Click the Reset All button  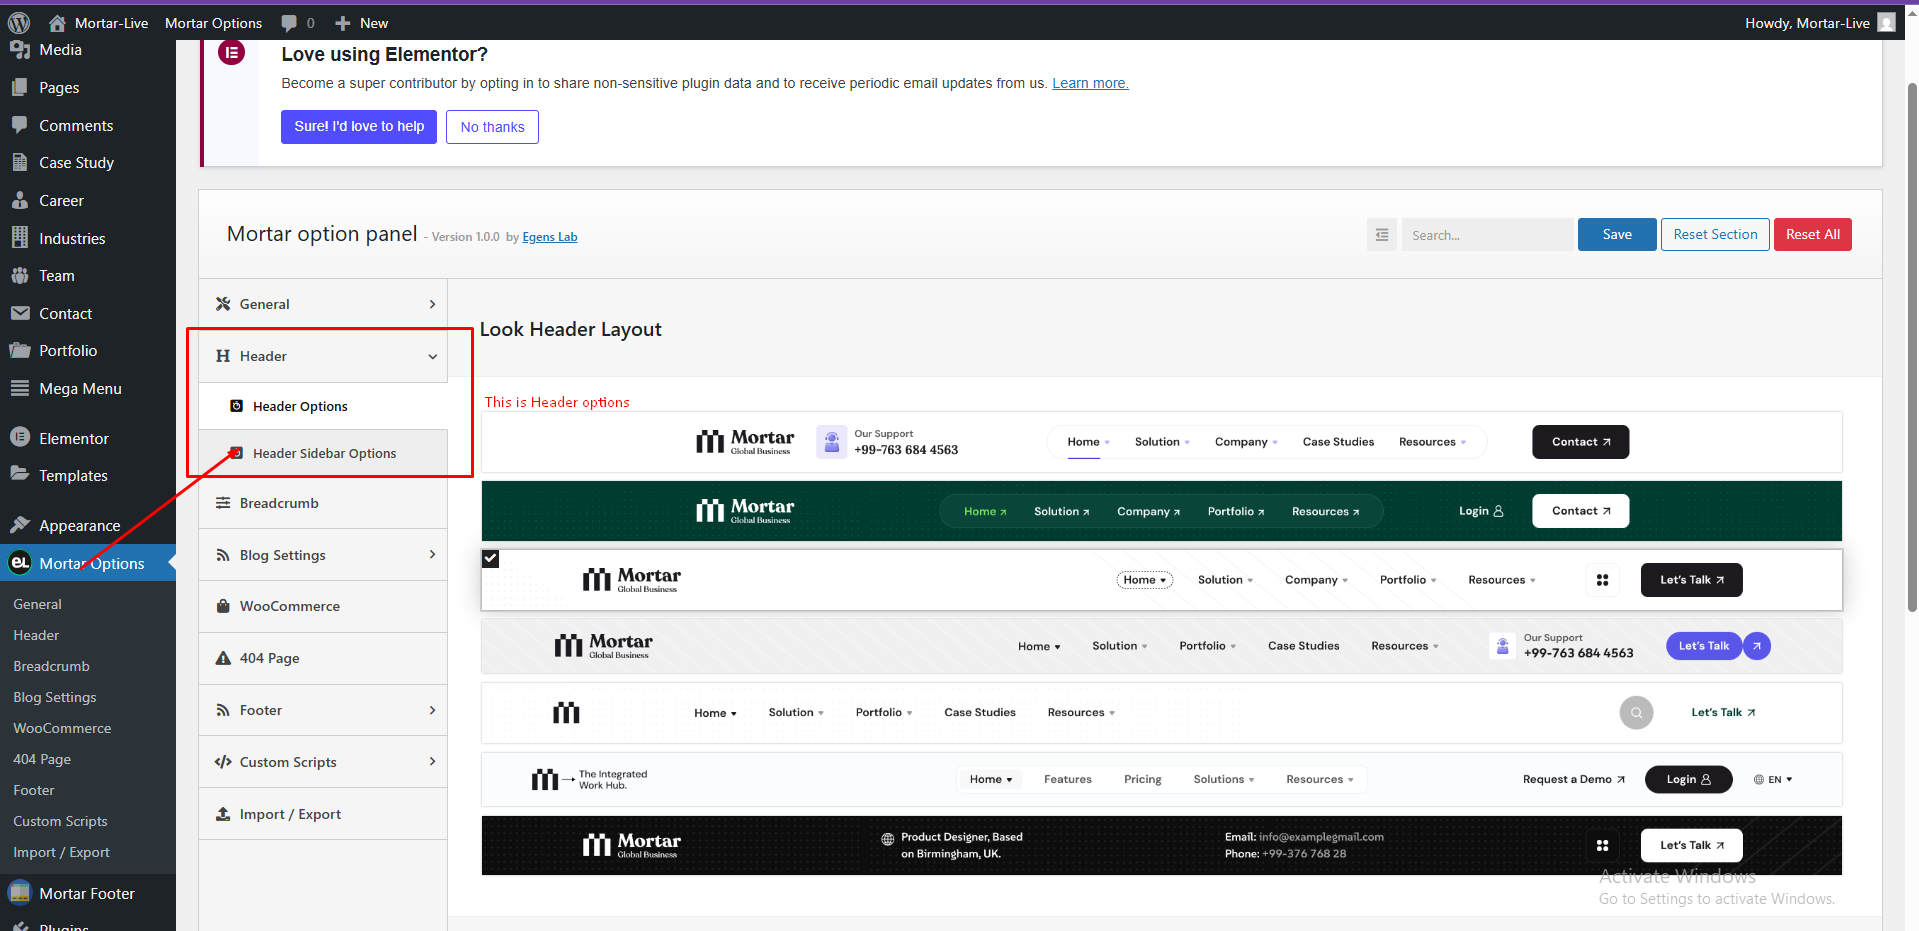pyautogui.click(x=1813, y=235)
